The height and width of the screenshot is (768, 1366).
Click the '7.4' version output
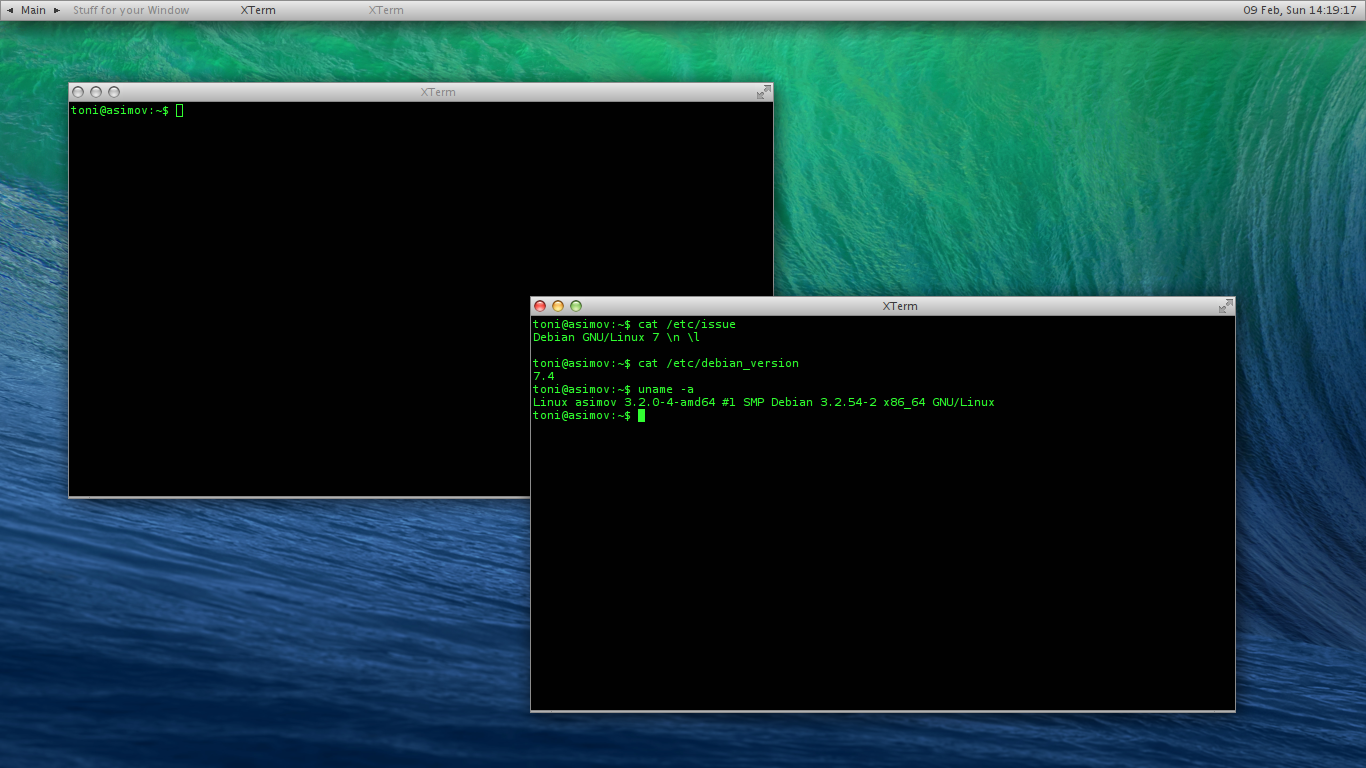click(x=544, y=376)
